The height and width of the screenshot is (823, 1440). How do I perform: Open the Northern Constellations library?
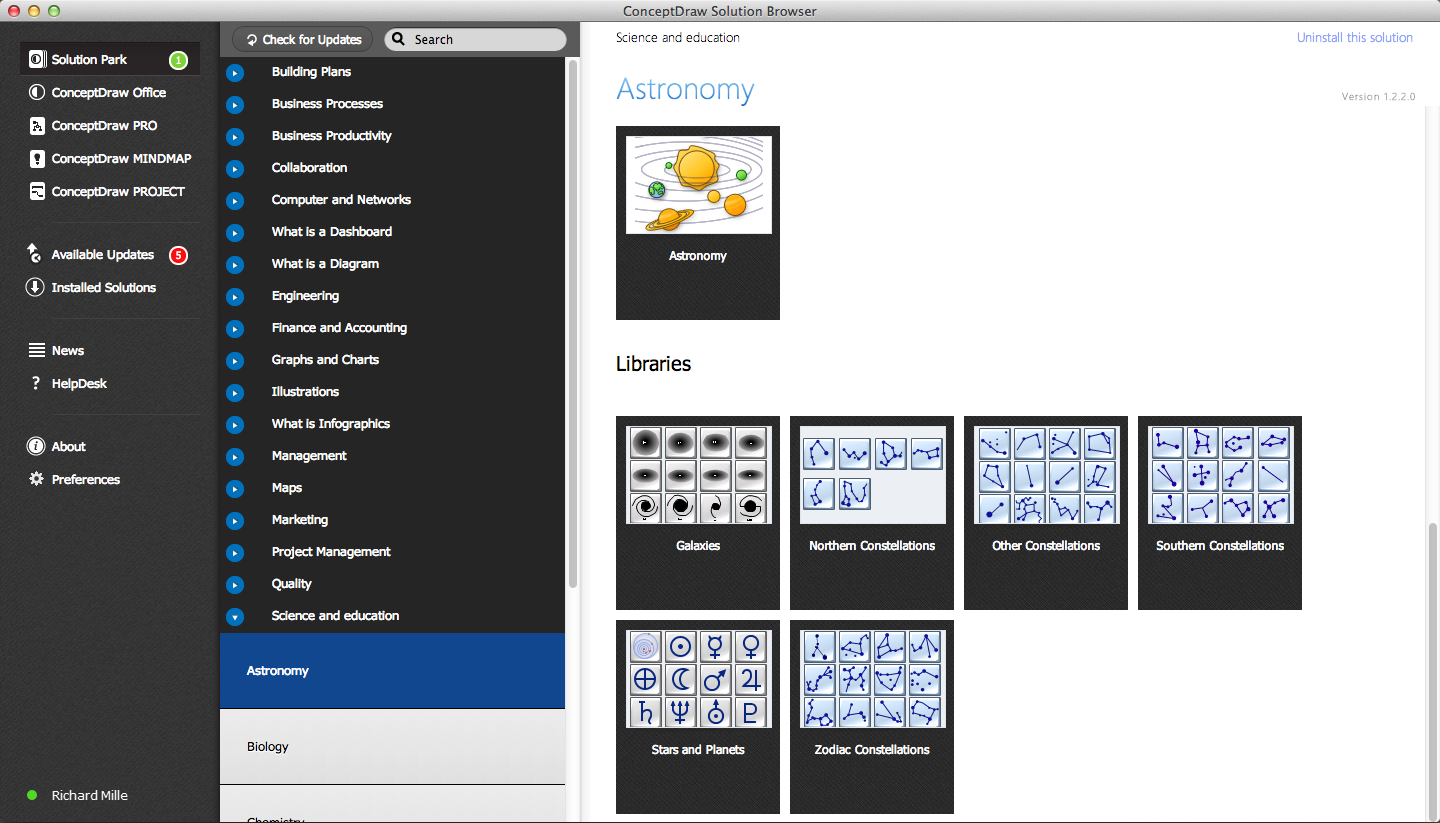click(872, 513)
